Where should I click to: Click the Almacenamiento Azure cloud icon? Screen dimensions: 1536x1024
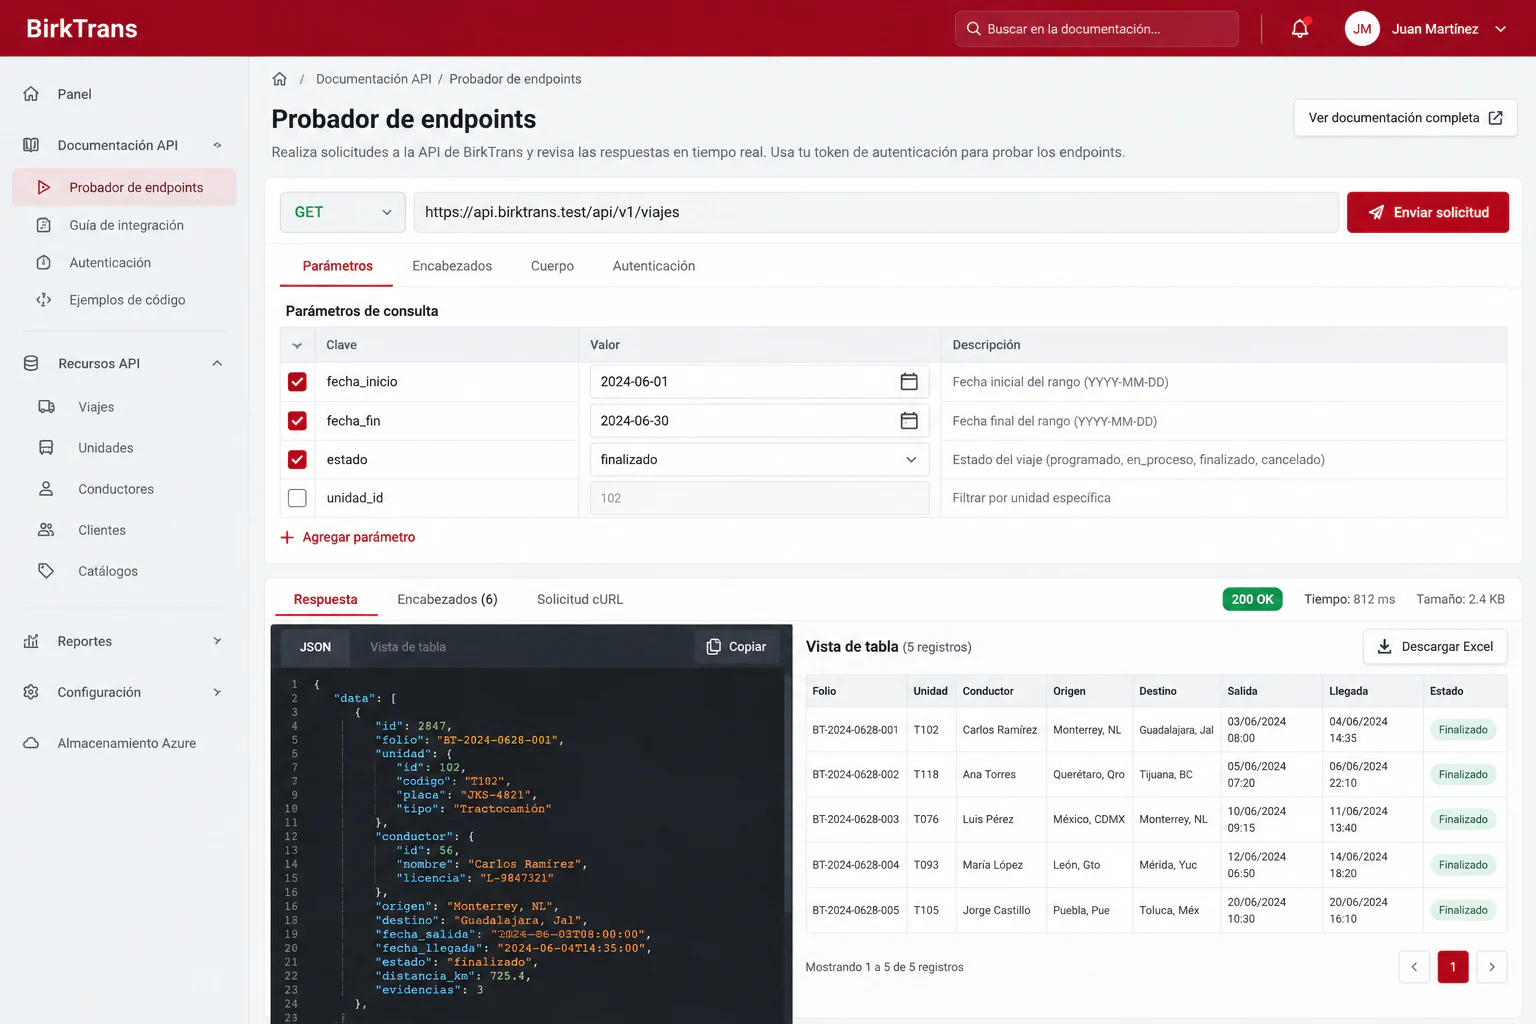tap(31, 743)
